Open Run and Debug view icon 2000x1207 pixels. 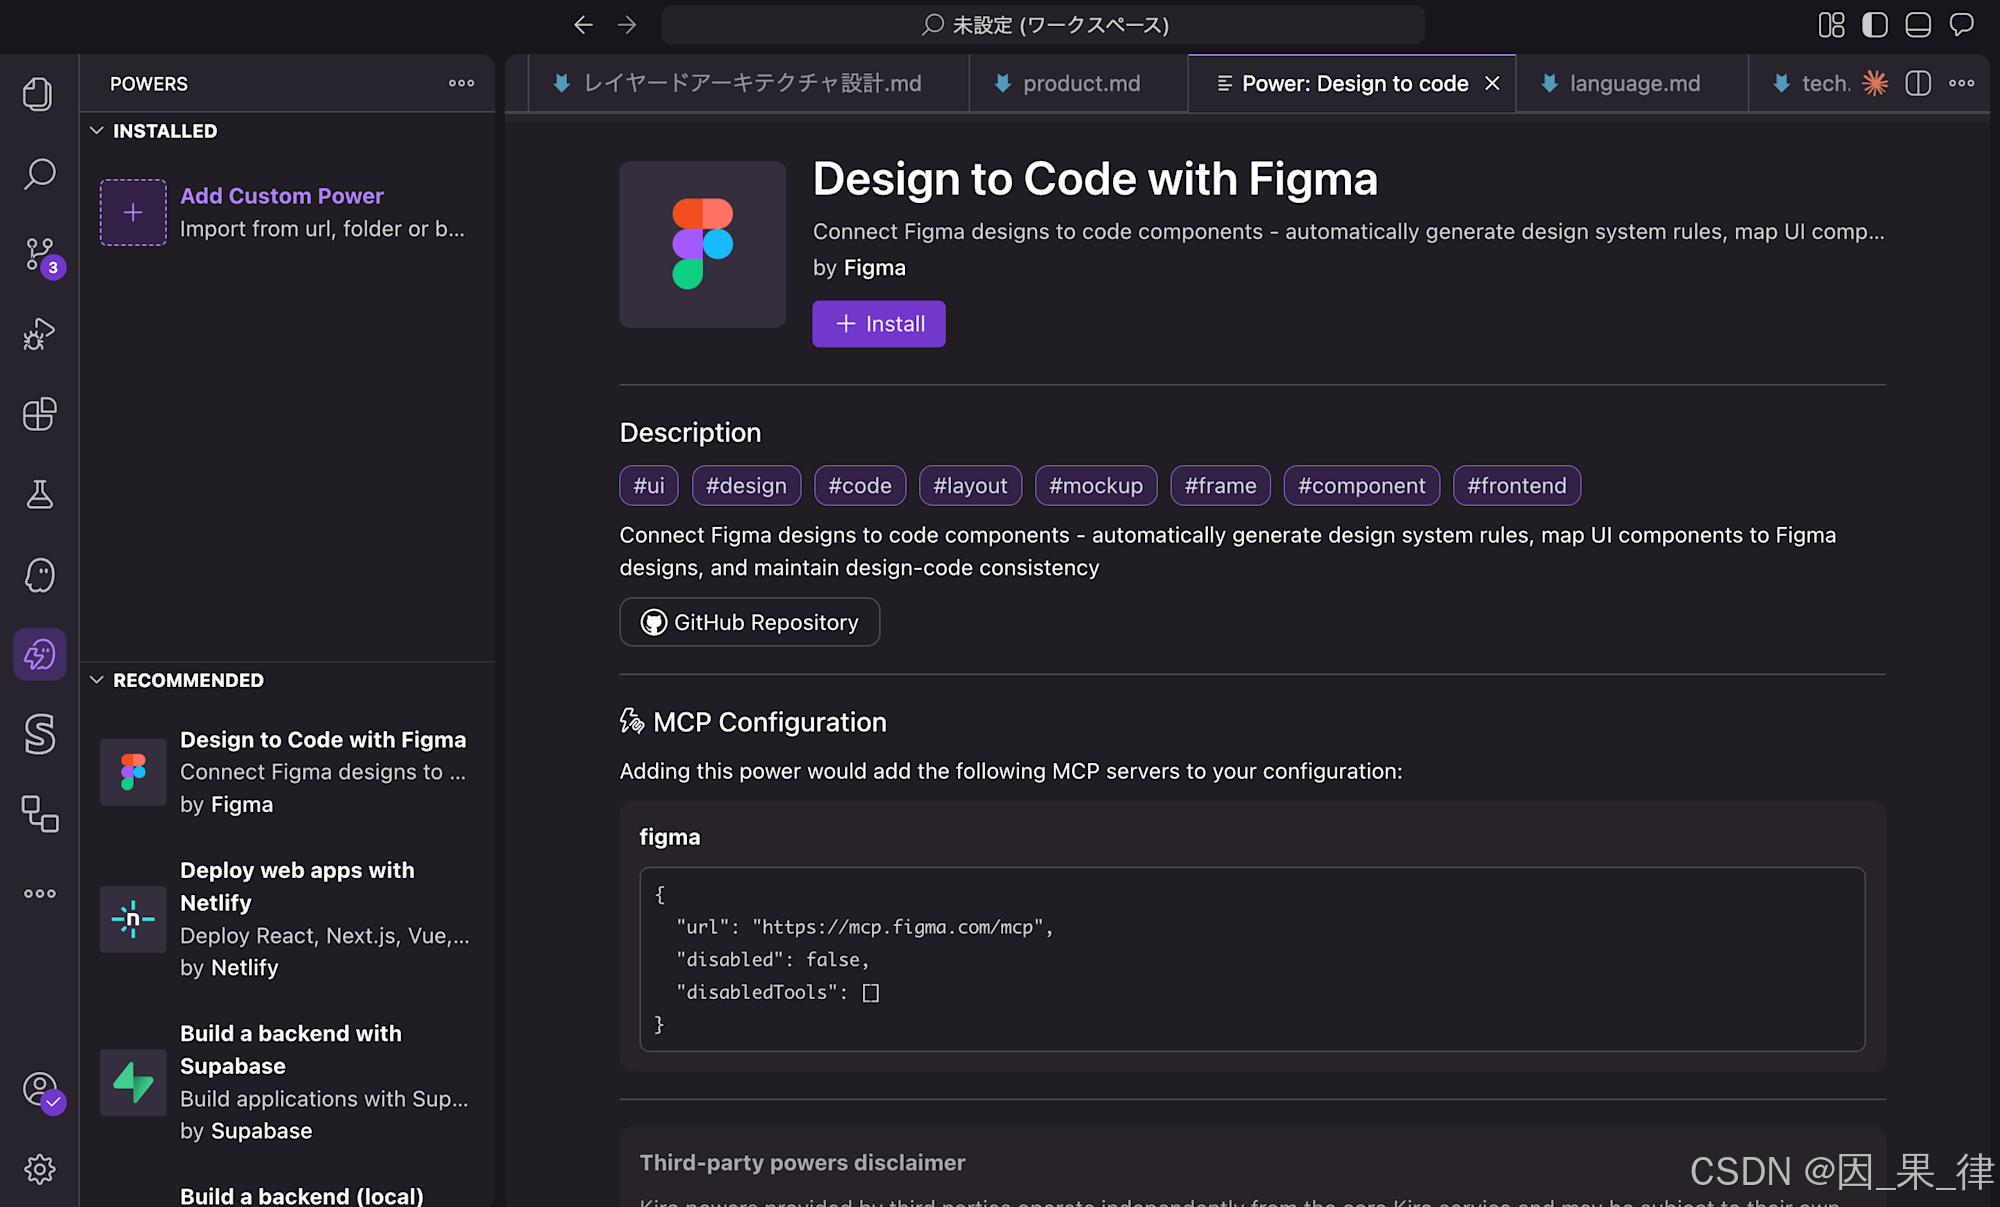pos(39,334)
